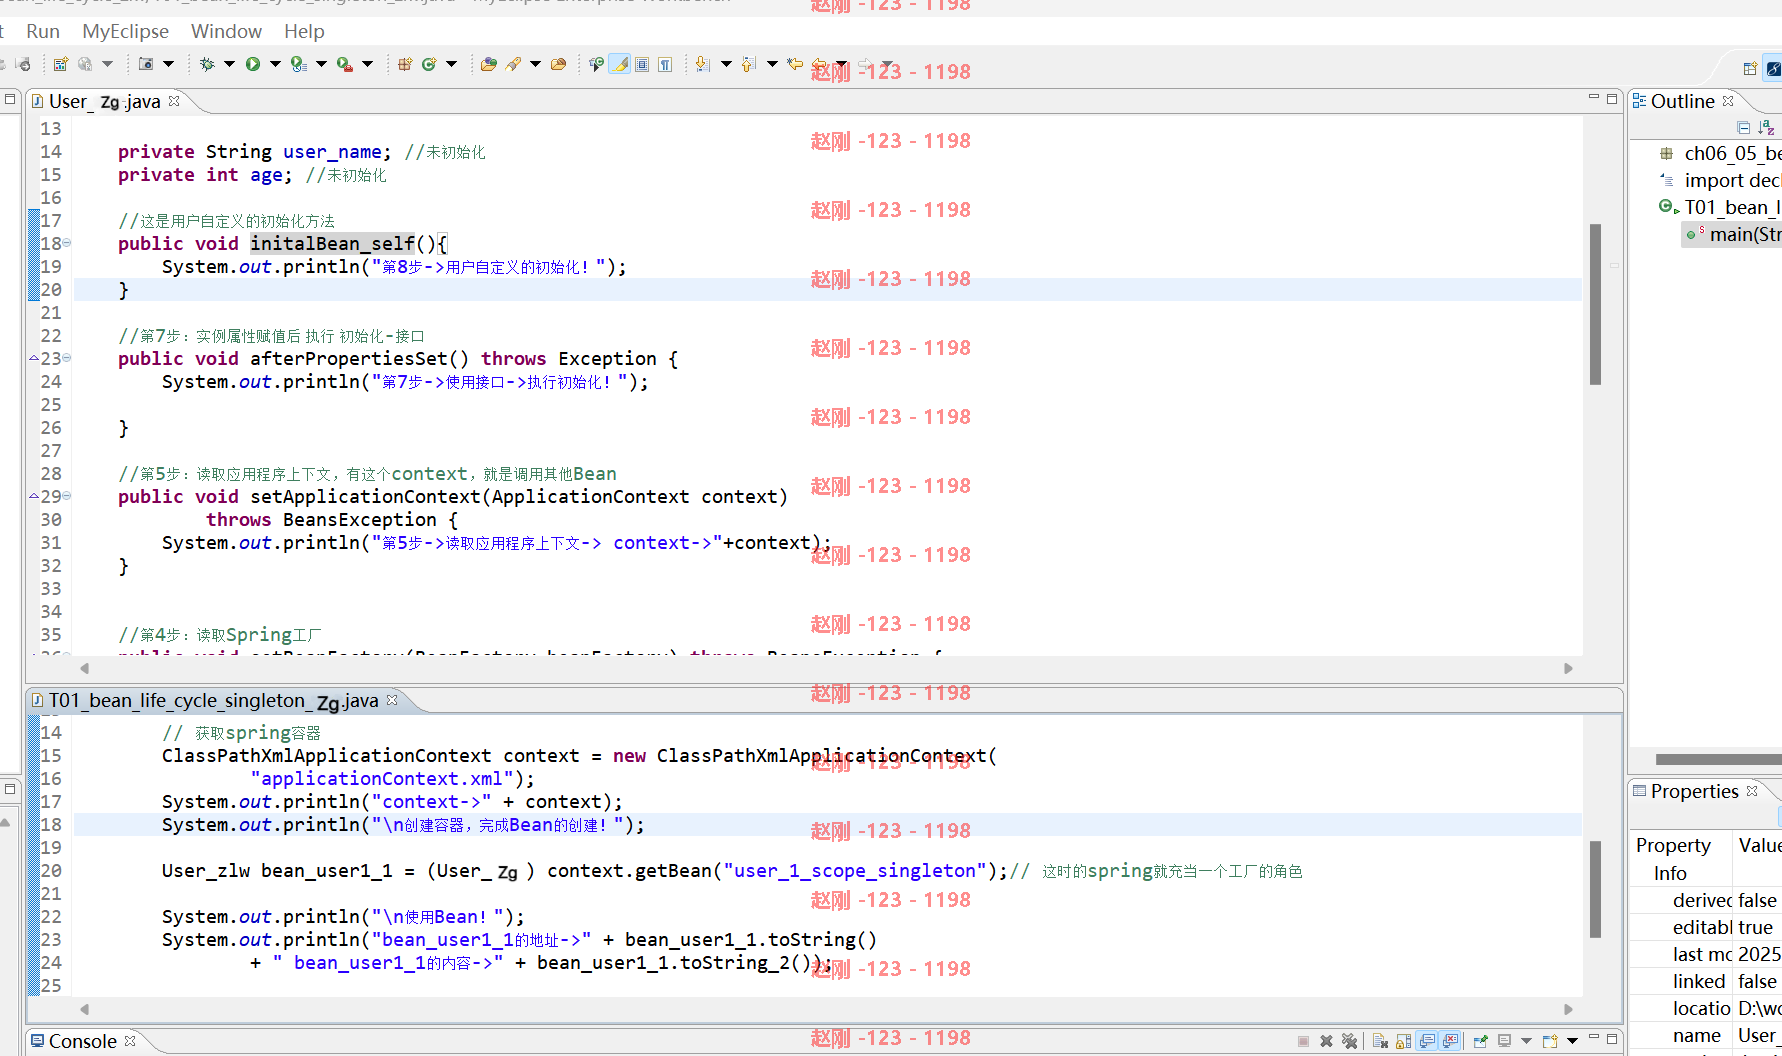Screen dimensions: 1782x1056
Task: Select import declarations in Outline
Action: tap(1722, 180)
